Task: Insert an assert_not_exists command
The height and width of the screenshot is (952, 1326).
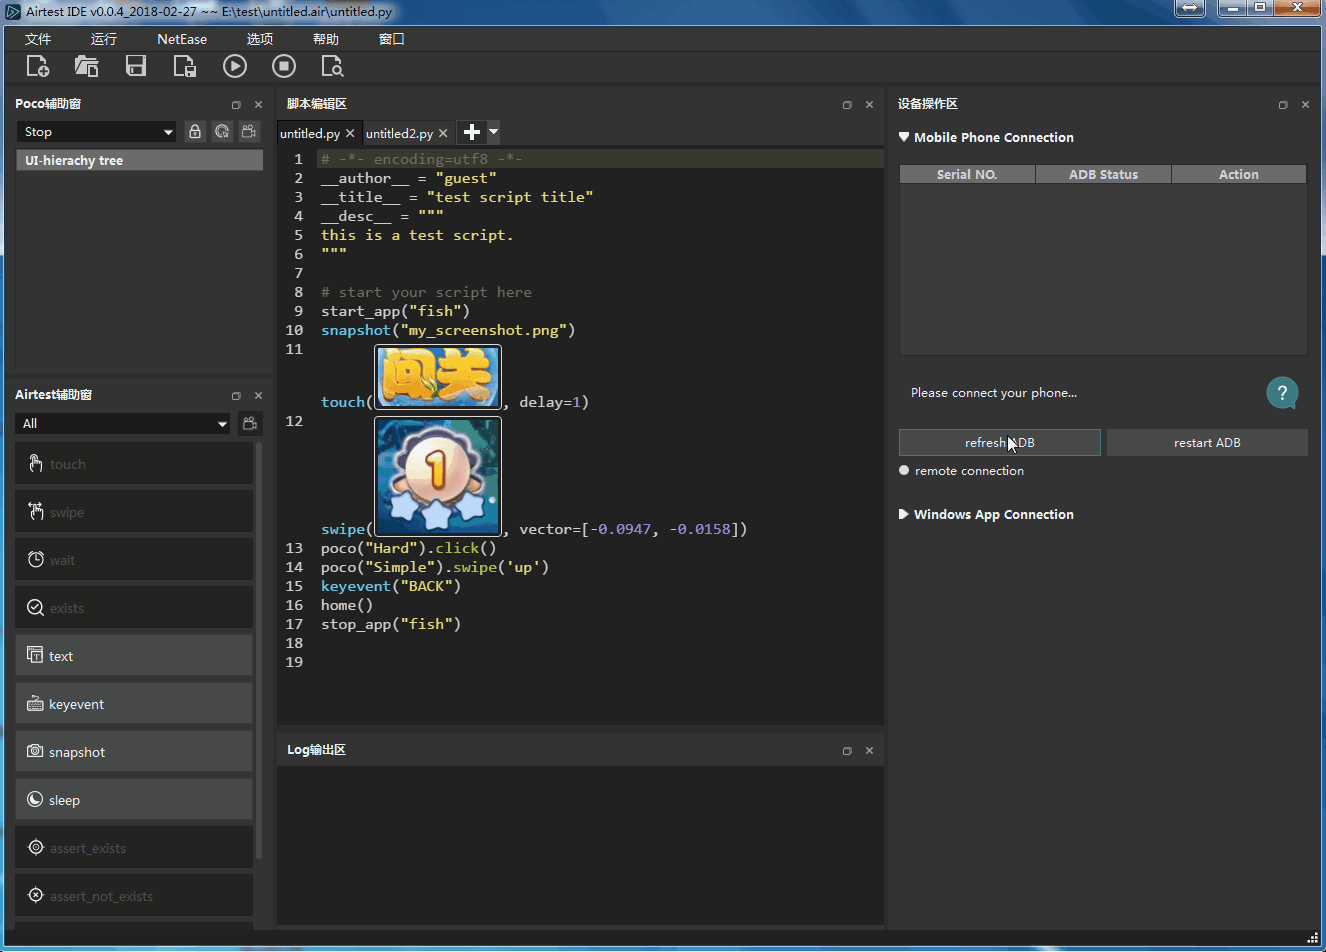Action: click(x=134, y=896)
